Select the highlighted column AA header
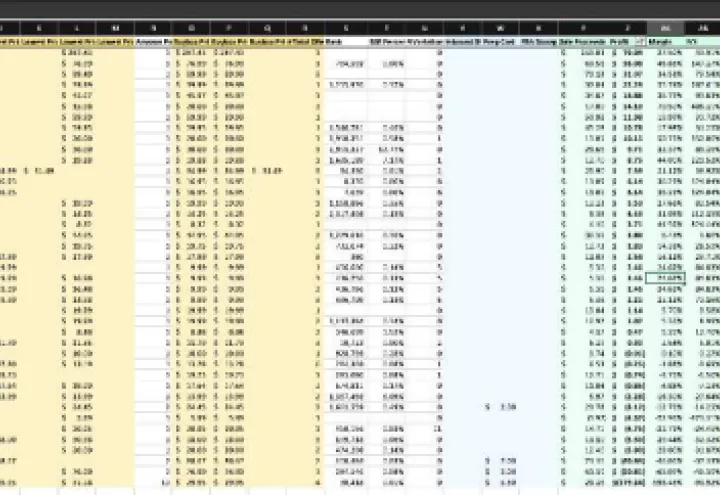The image size is (720, 495). [x=665, y=28]
